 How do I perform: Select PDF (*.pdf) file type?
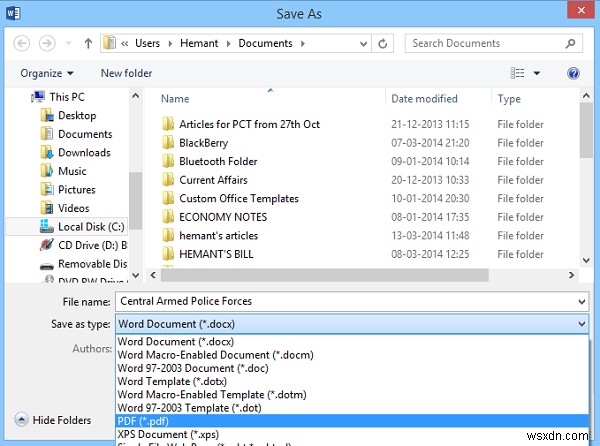tap(352, 421)
